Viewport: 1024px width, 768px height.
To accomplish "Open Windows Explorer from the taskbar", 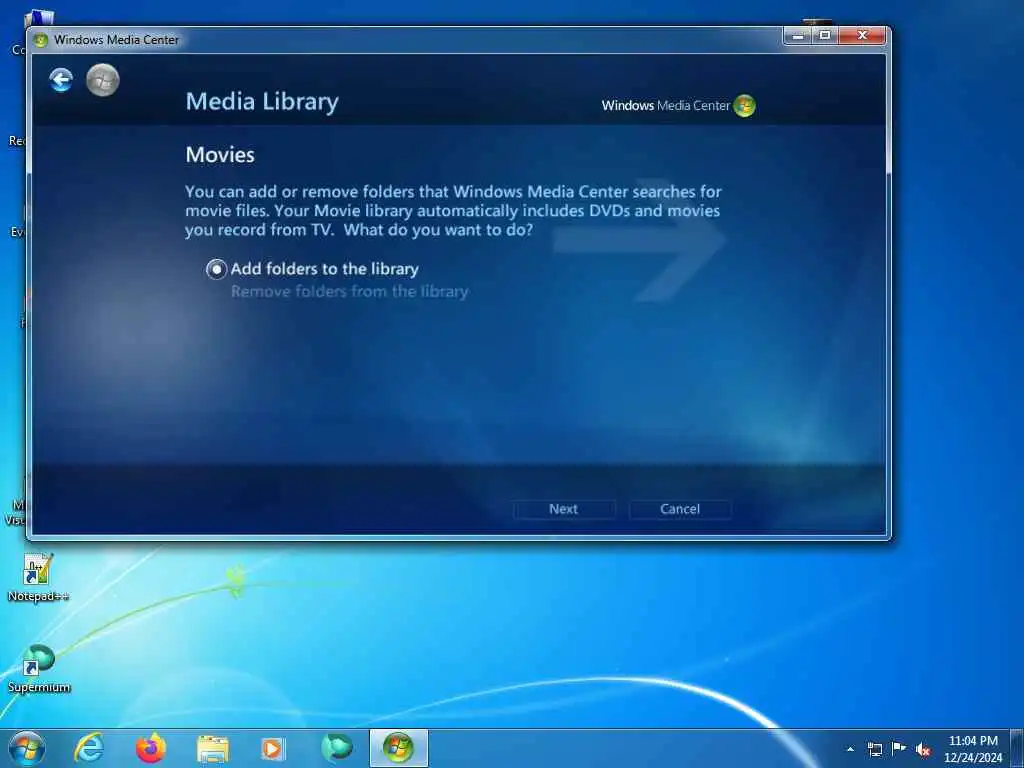I will [x=213, y=749].
